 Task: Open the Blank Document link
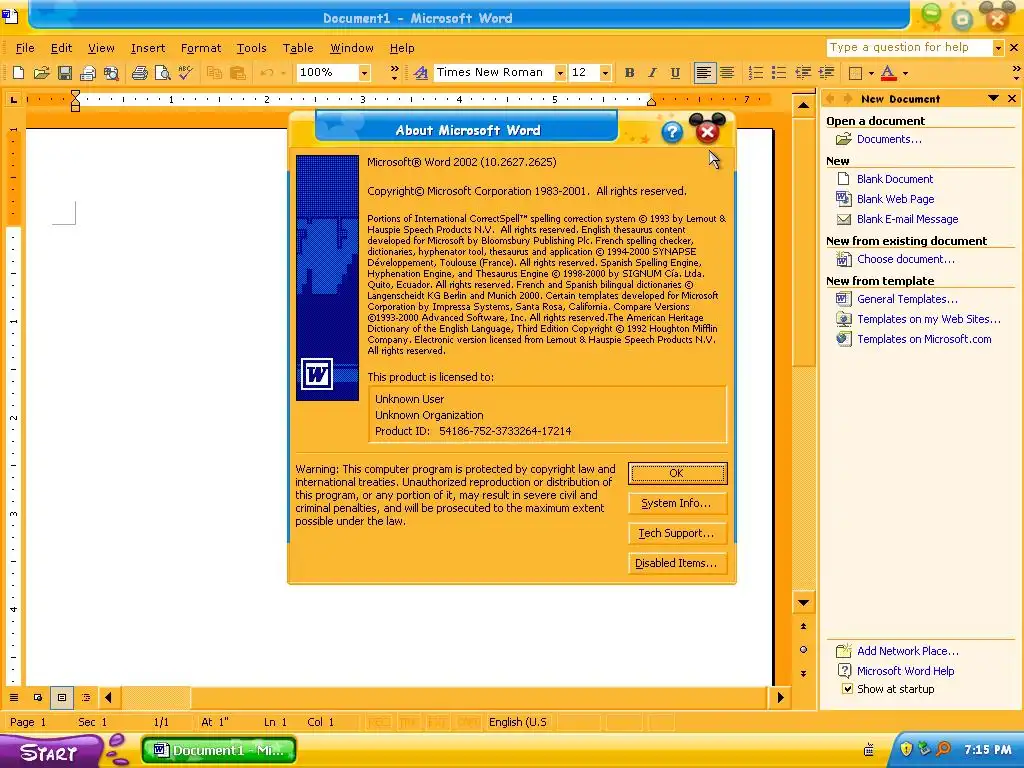(x=895, y=179)
